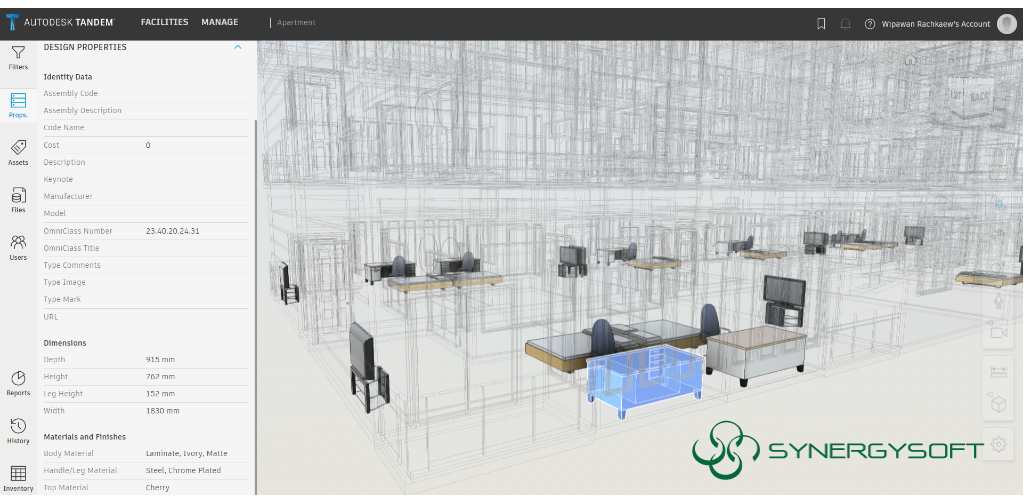This screenshot has height=501, width=1024.
Task: Open the FACILITIES menu
Action: coord(165,22)
